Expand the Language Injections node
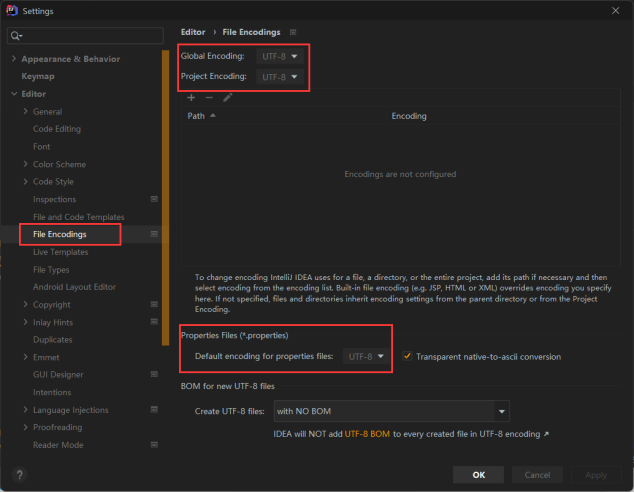Viewport: 634px width, 493px height. (25, 410)
